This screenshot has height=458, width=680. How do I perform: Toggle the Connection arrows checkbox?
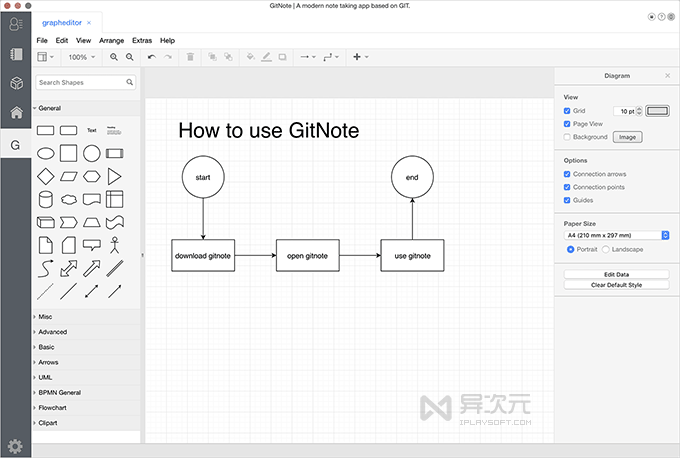[567, 174]
